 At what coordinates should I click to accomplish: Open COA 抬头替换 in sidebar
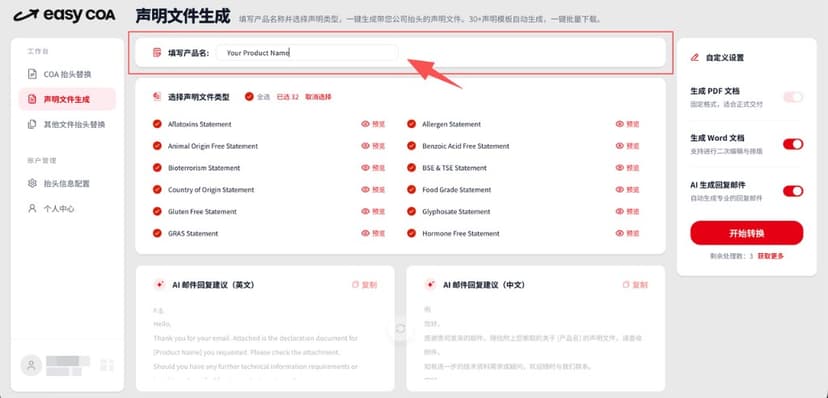click(x=67, y=74)
